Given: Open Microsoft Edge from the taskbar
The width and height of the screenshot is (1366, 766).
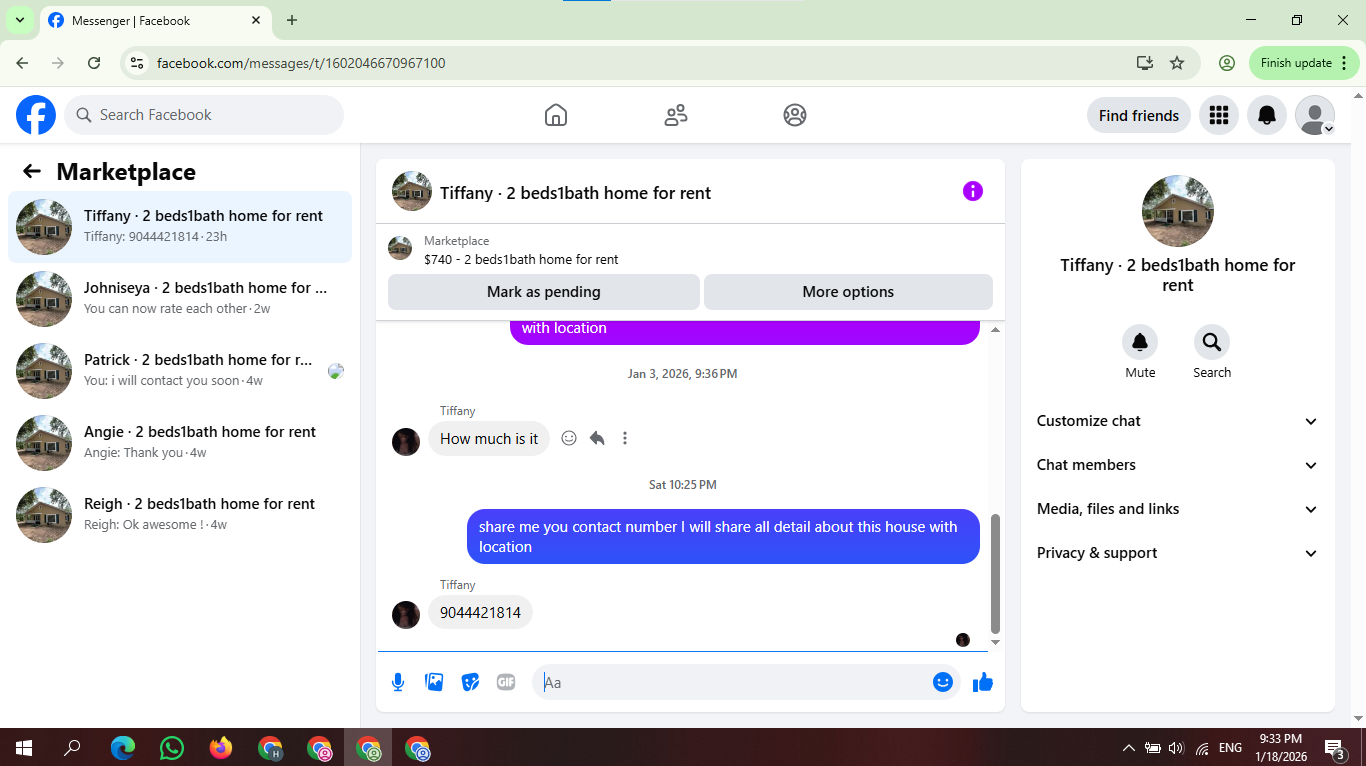Looking at the screenshot, I should point(123,748).
